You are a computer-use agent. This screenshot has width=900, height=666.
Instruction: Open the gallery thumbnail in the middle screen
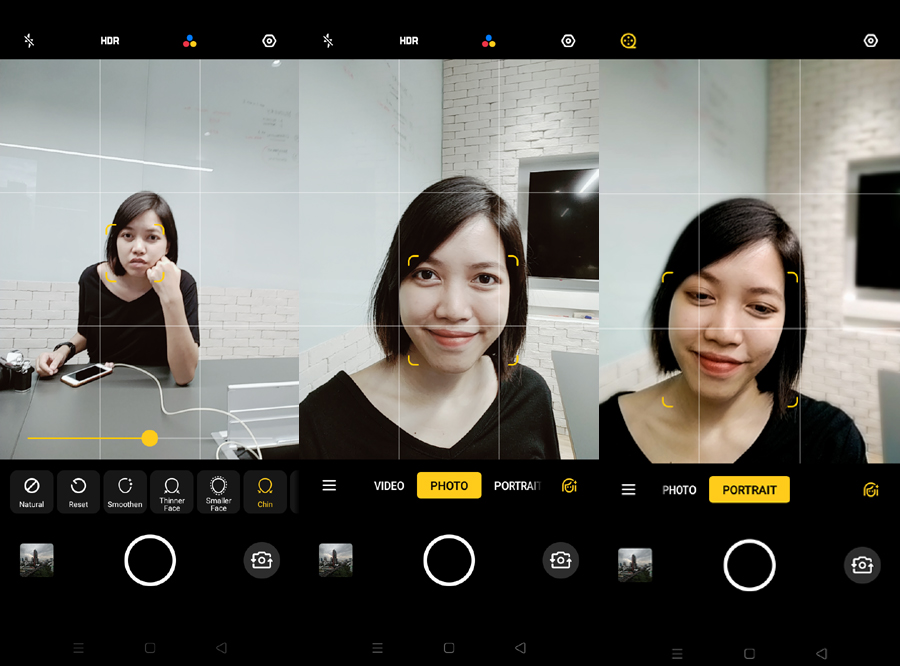click(x=336, y=560)
